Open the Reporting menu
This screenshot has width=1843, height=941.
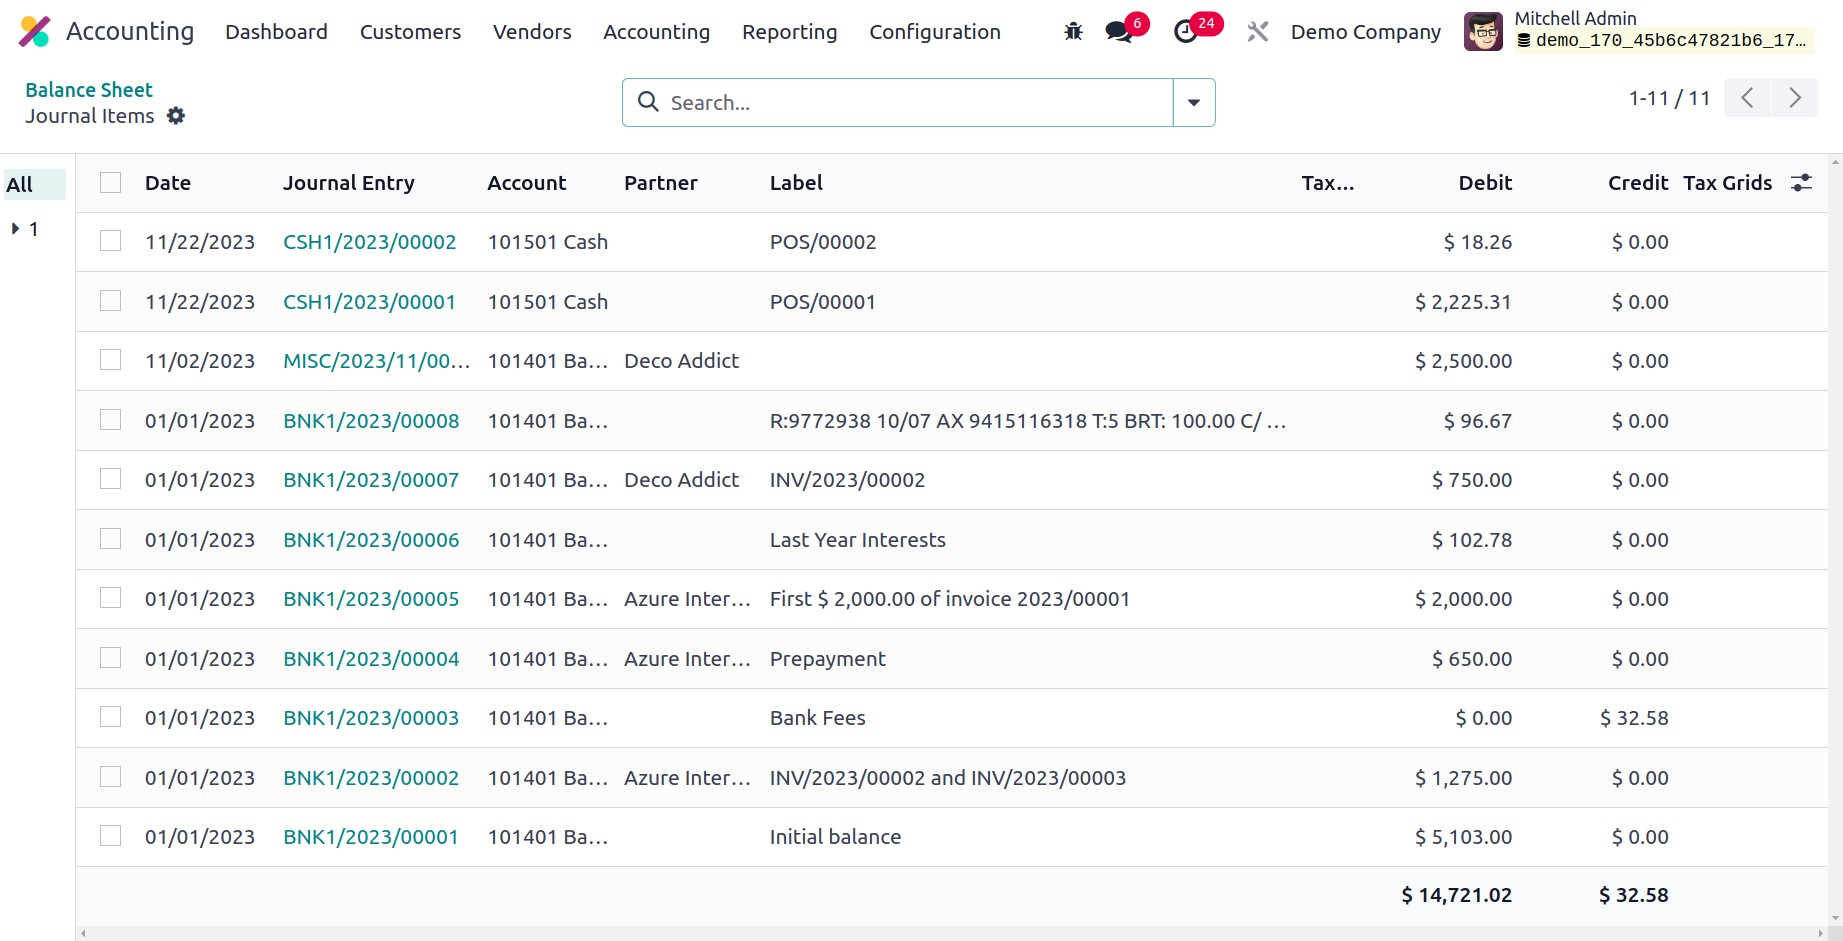tap(789, 32)
